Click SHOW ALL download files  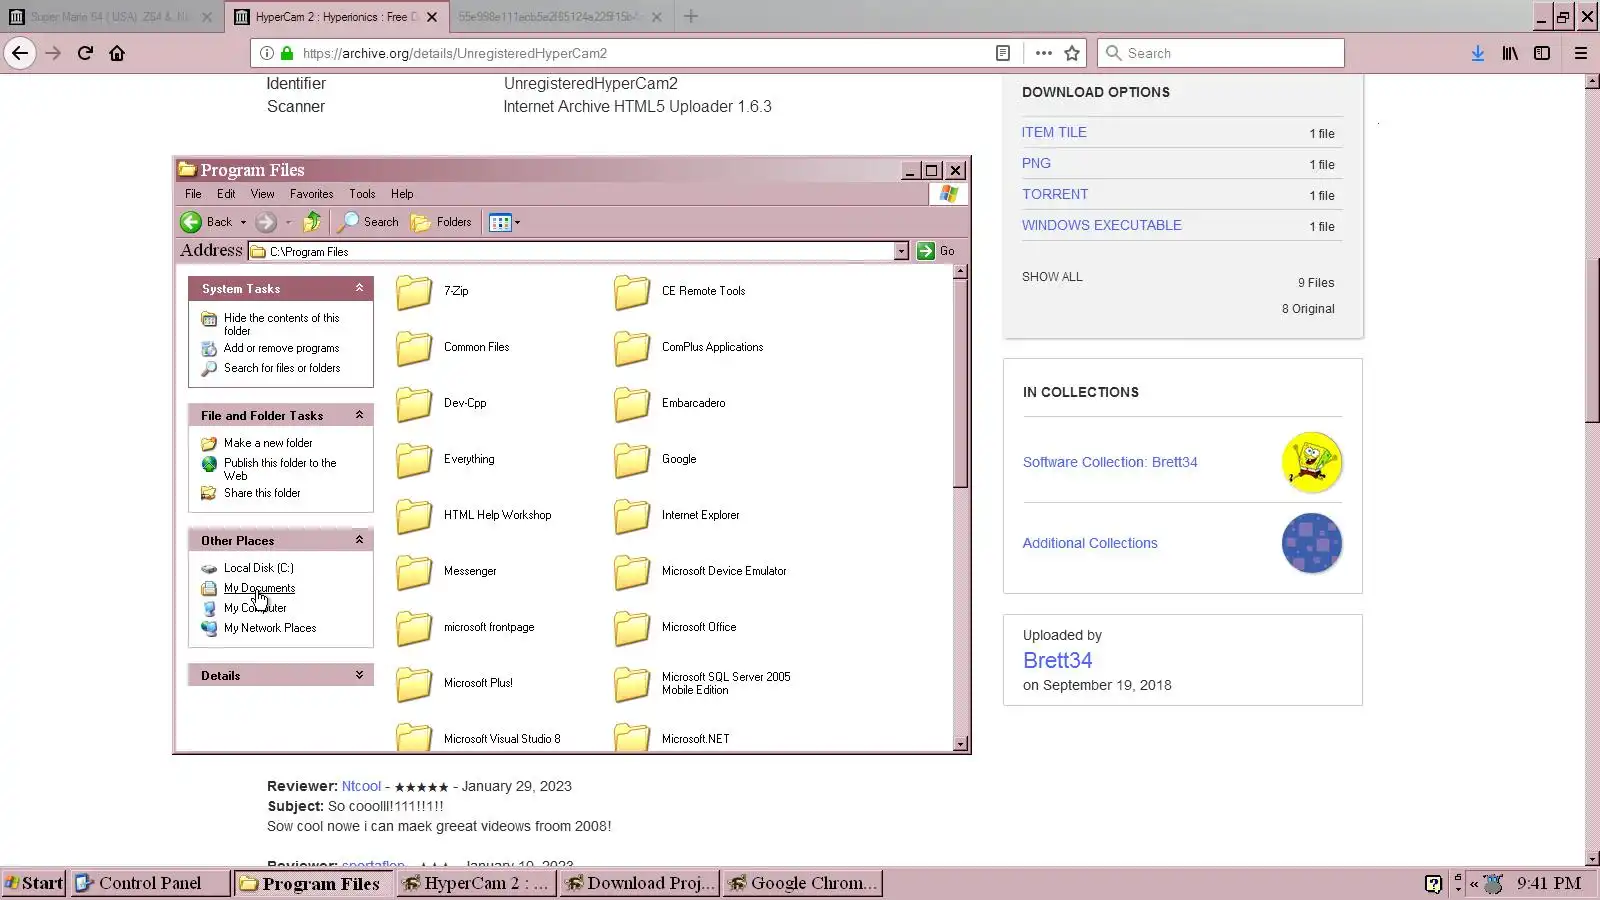[1052, 277]
